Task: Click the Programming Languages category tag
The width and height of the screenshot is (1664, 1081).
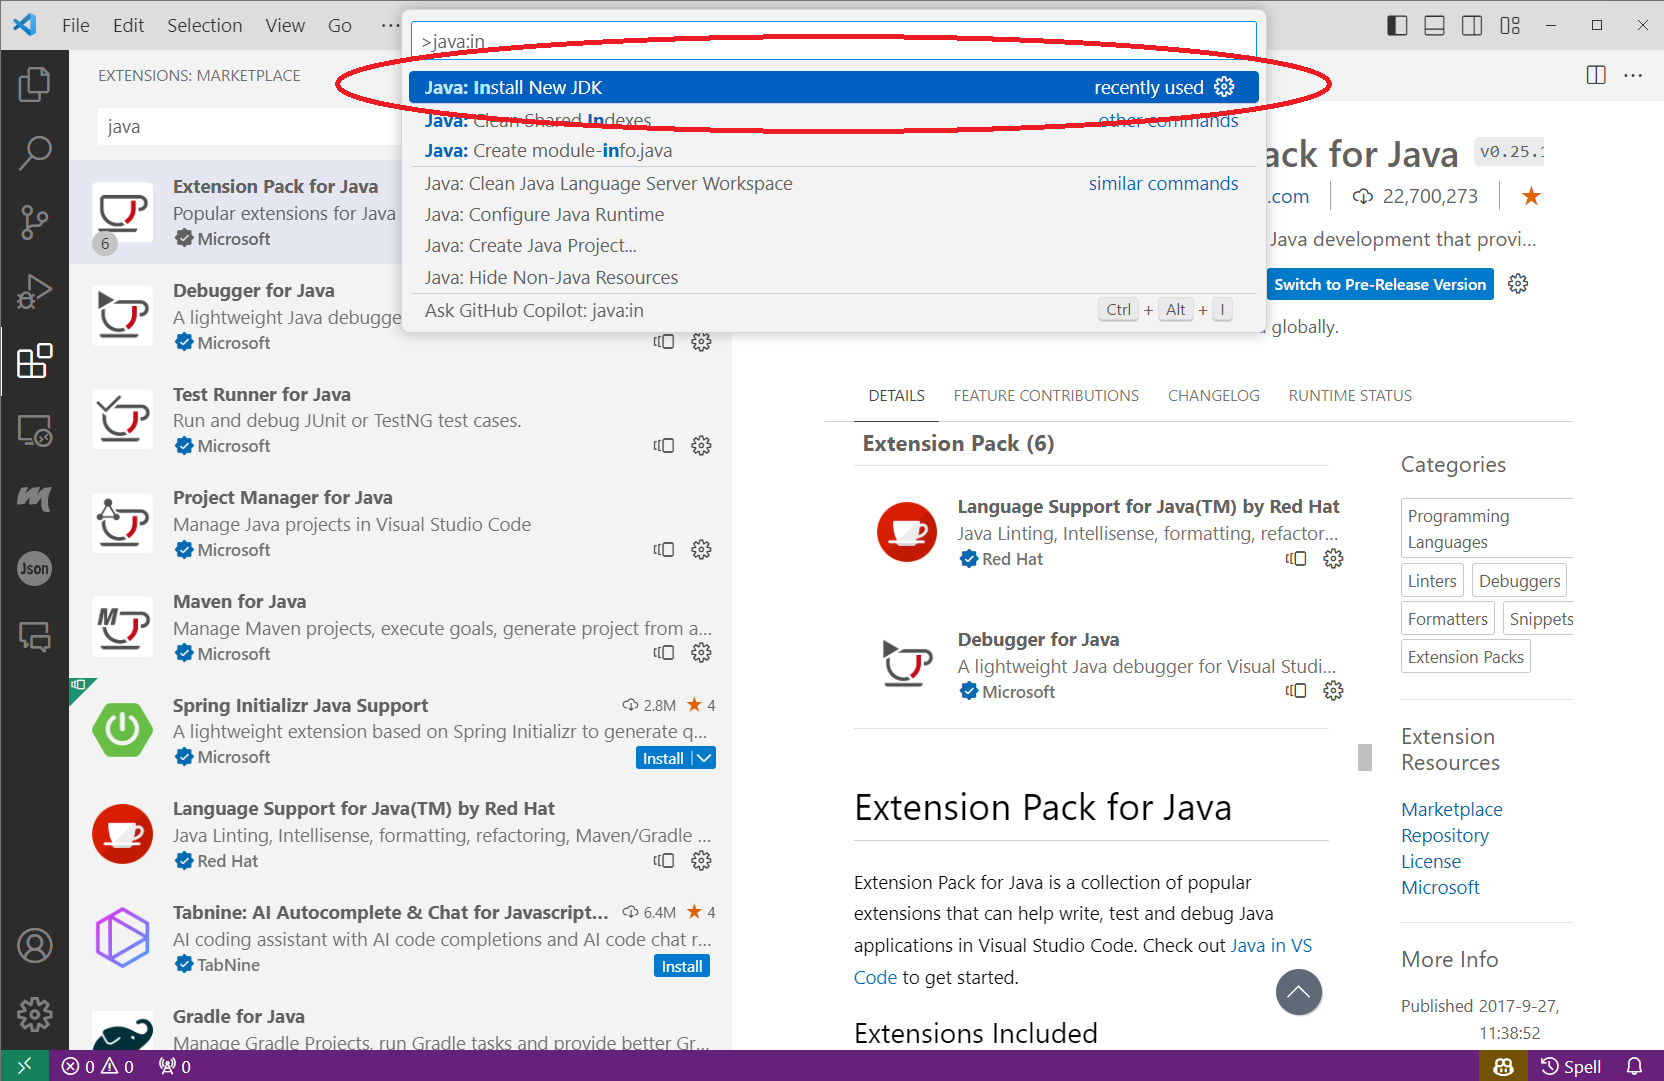Action: point(1487,528)
